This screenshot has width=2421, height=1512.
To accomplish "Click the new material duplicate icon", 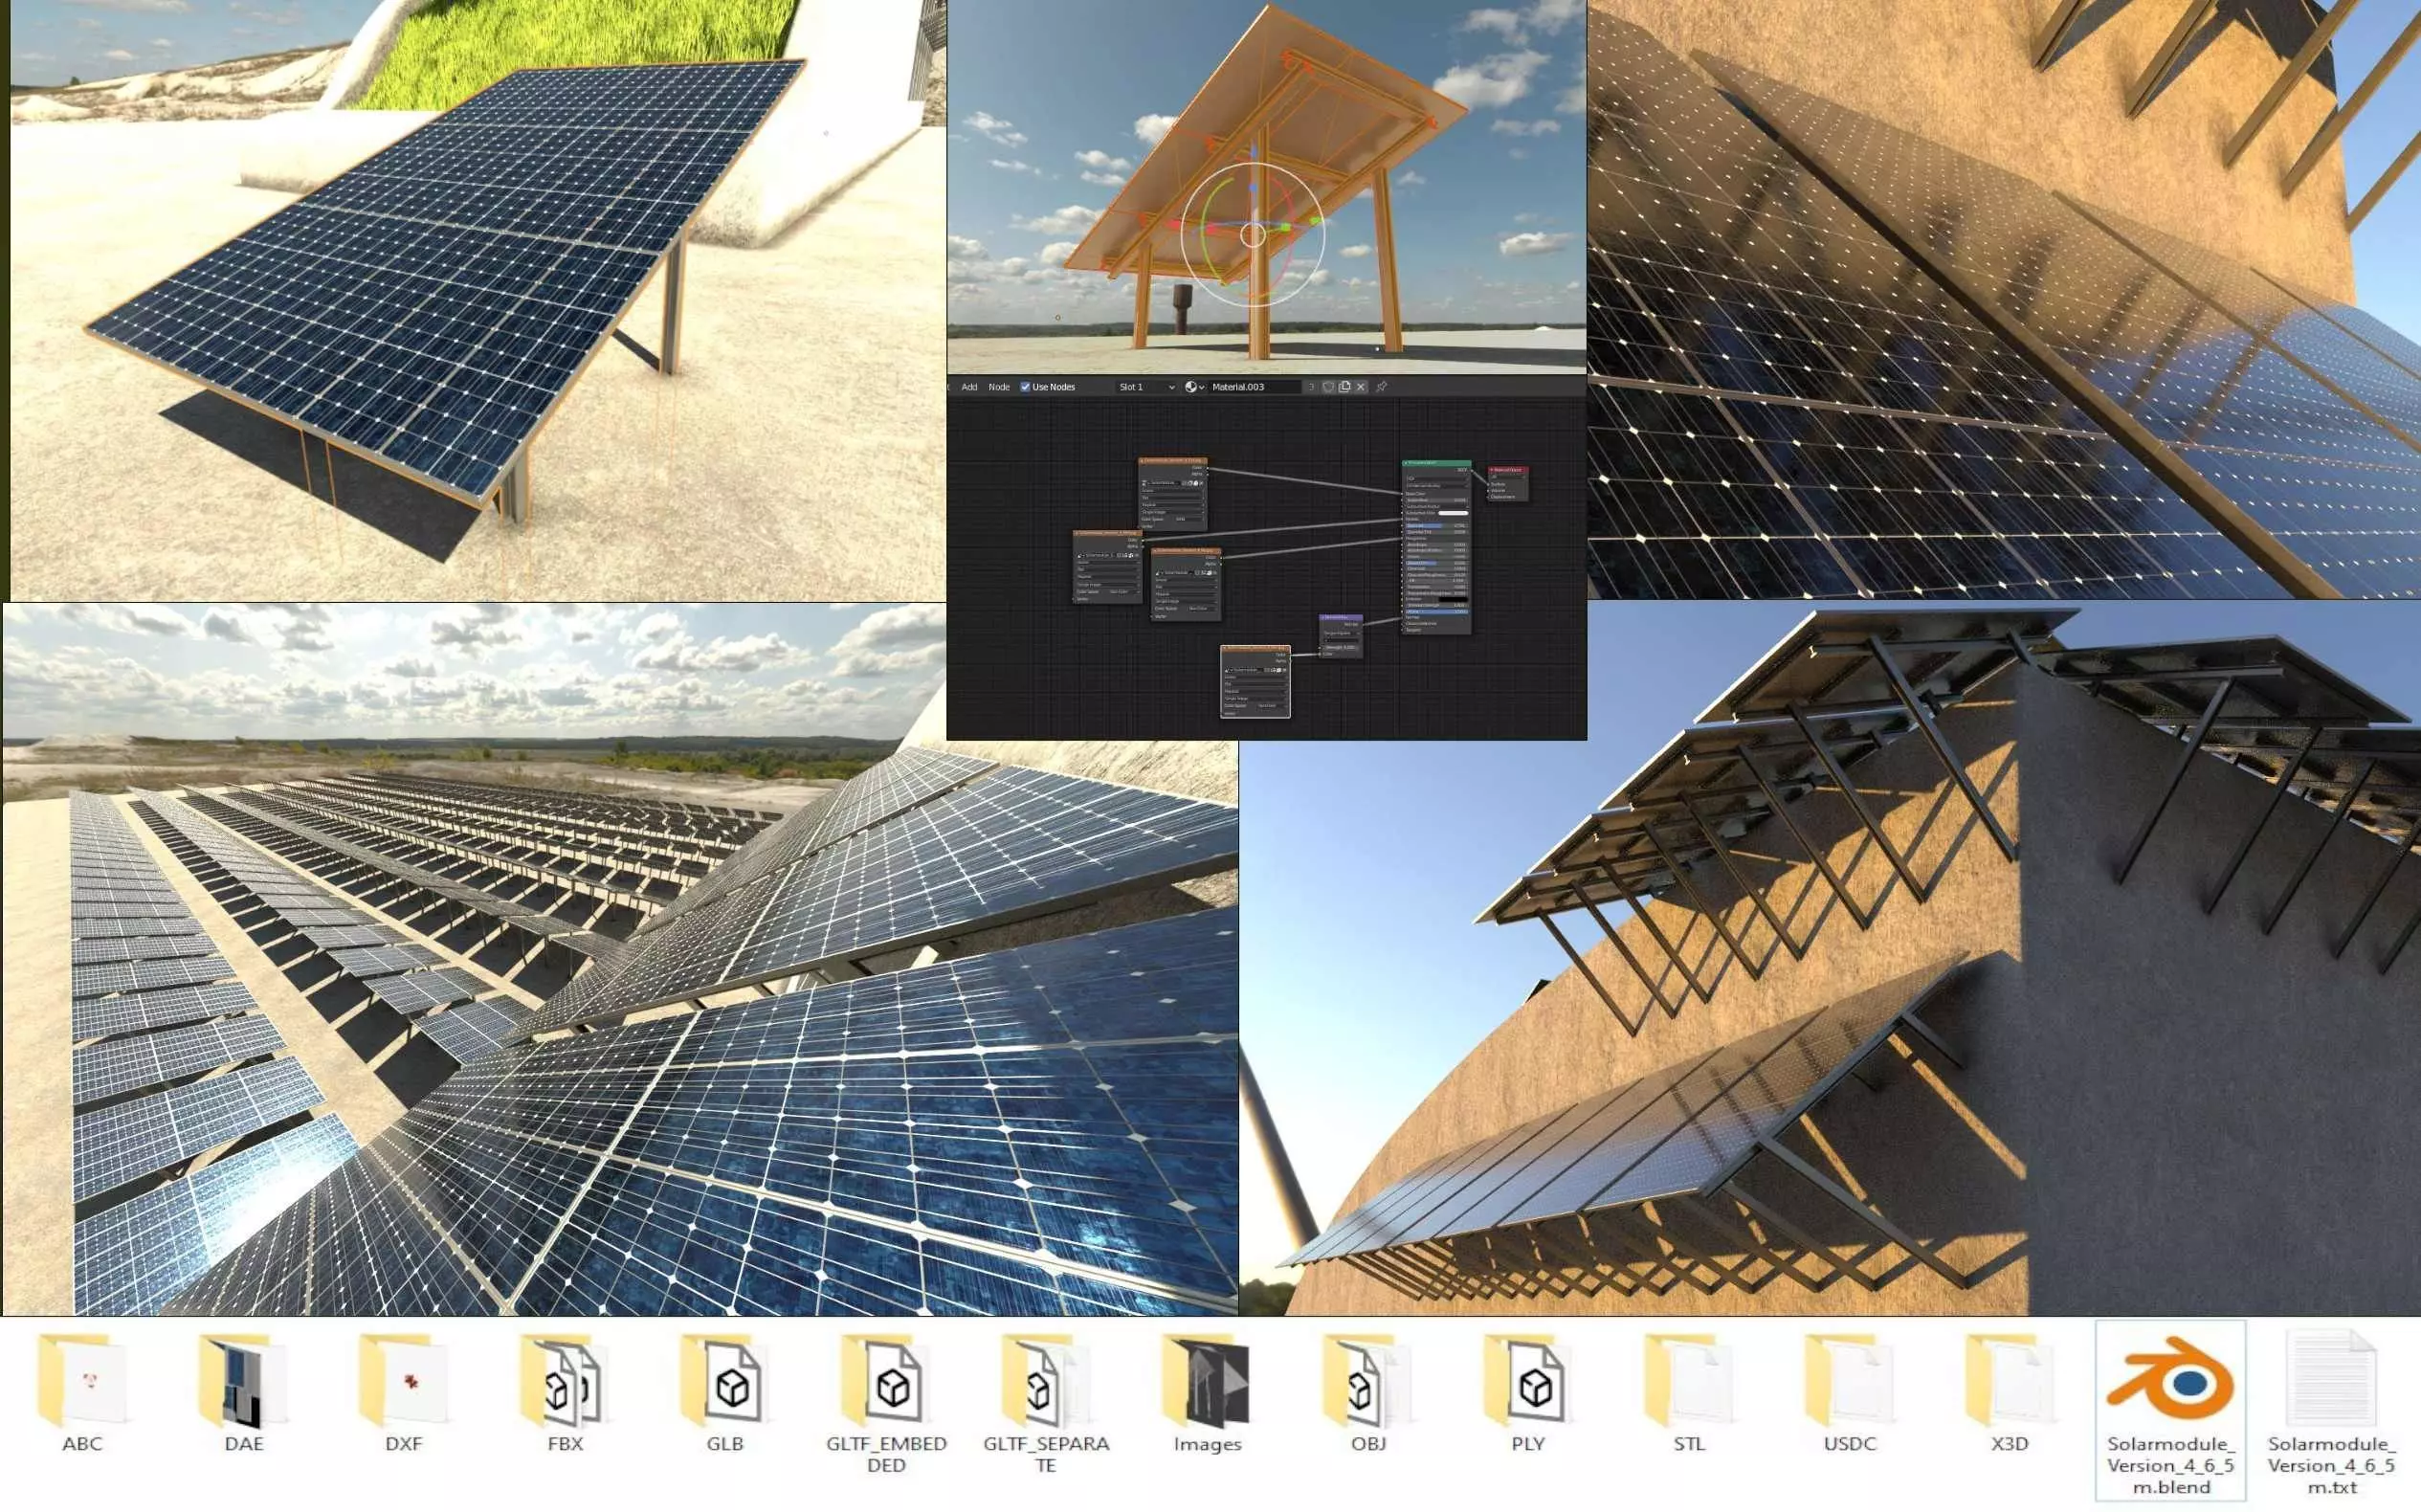I will click(1345, 387).
